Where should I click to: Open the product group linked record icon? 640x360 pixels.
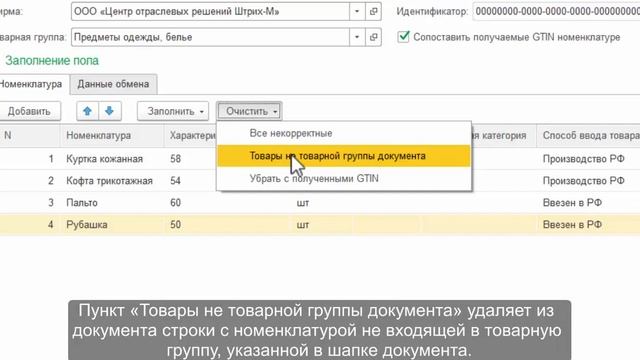coord(373,37)
